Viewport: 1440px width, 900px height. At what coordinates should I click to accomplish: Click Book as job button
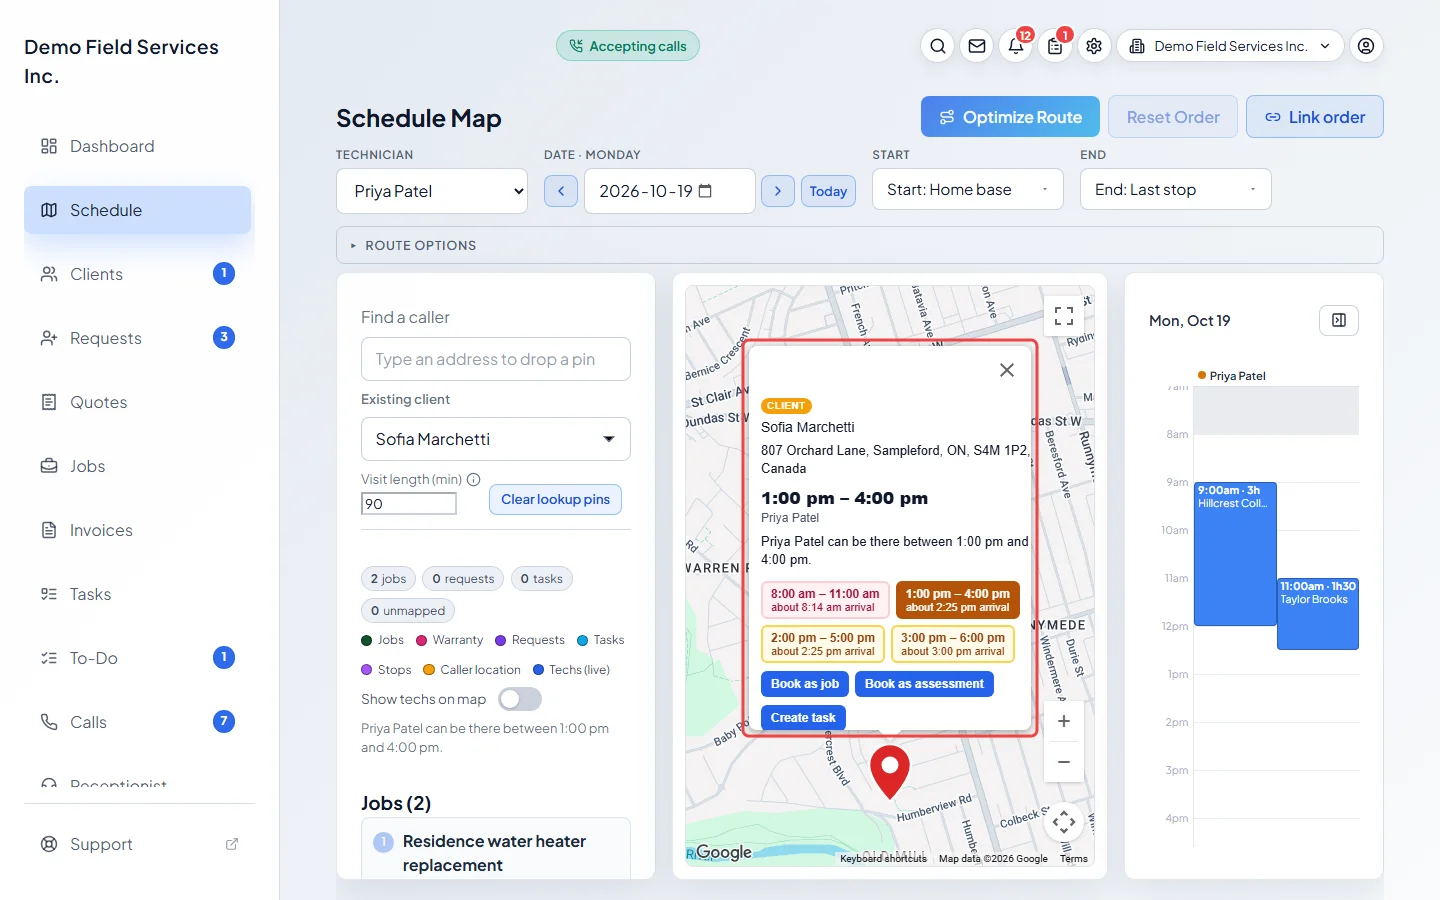click(x=805, y=684)
